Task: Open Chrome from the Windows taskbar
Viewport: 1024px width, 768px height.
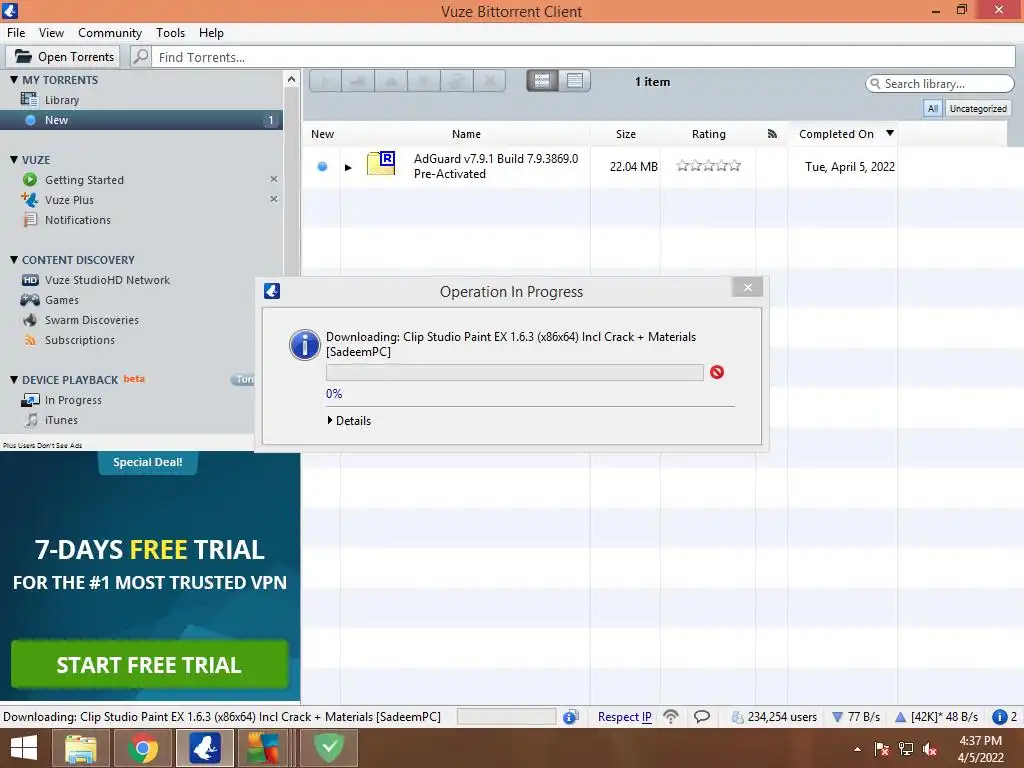Action: 142,748
